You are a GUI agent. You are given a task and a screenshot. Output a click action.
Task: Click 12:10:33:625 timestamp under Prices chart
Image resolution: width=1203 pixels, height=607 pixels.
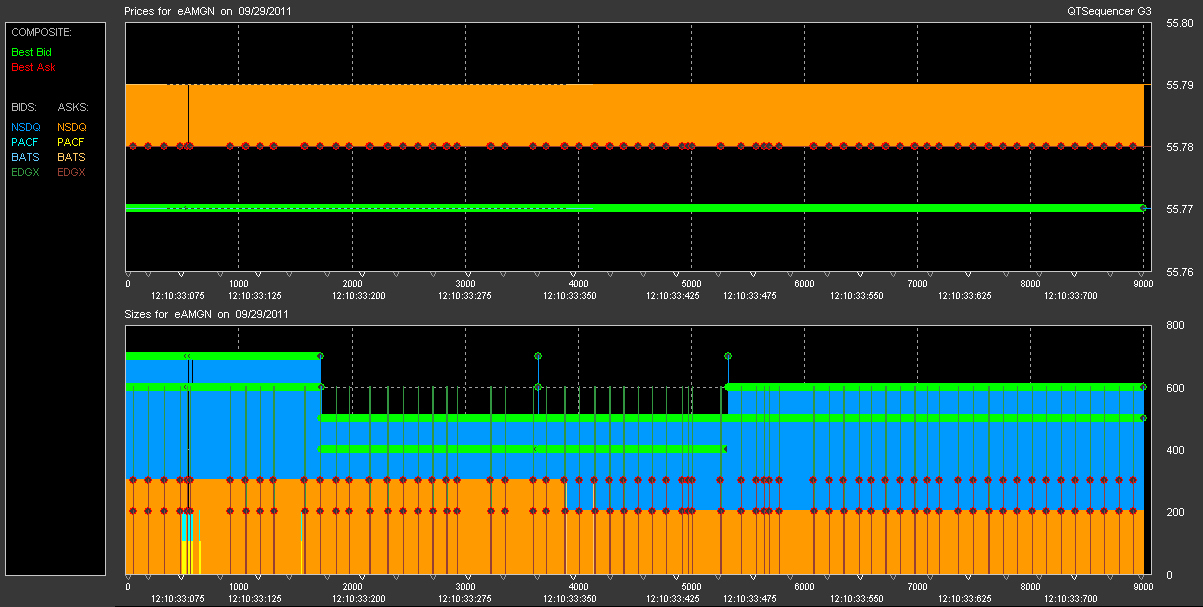click(964, 295)
